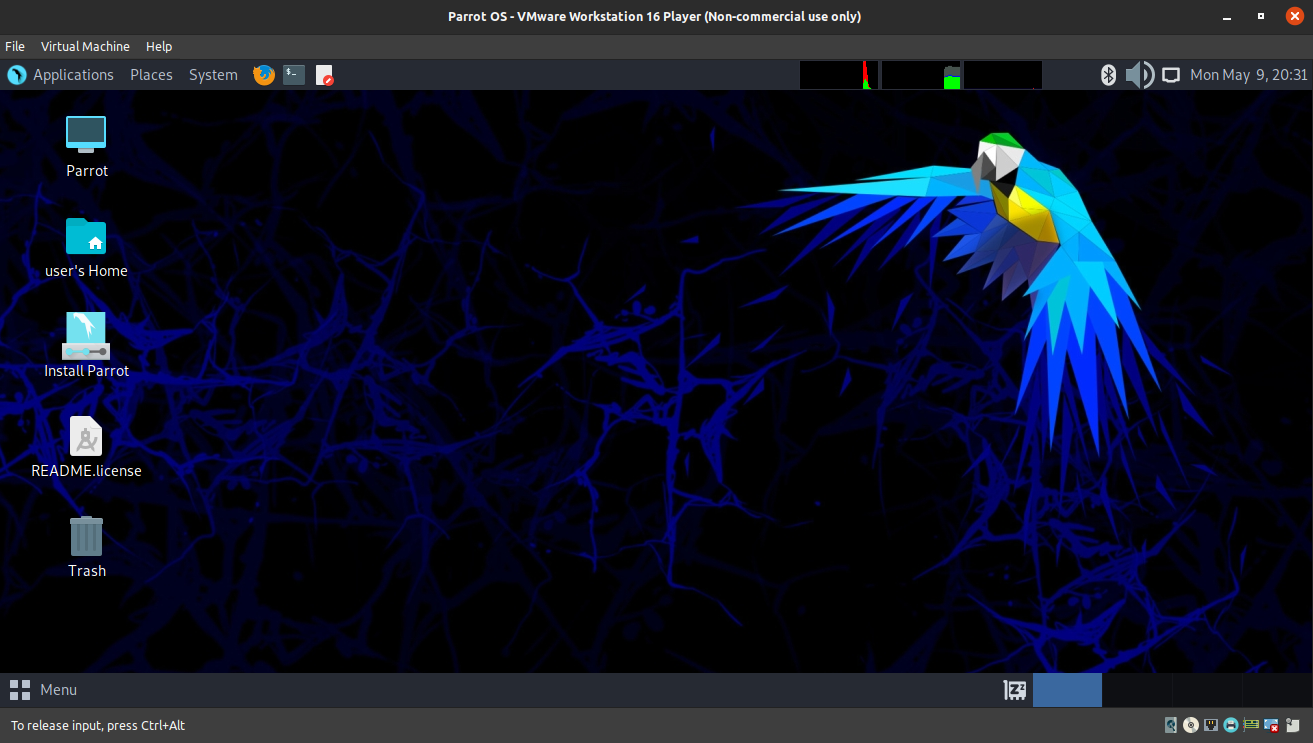Open the Places menu
The height and width of the screenshot is (743, 1313).
(x=151, y=75)
